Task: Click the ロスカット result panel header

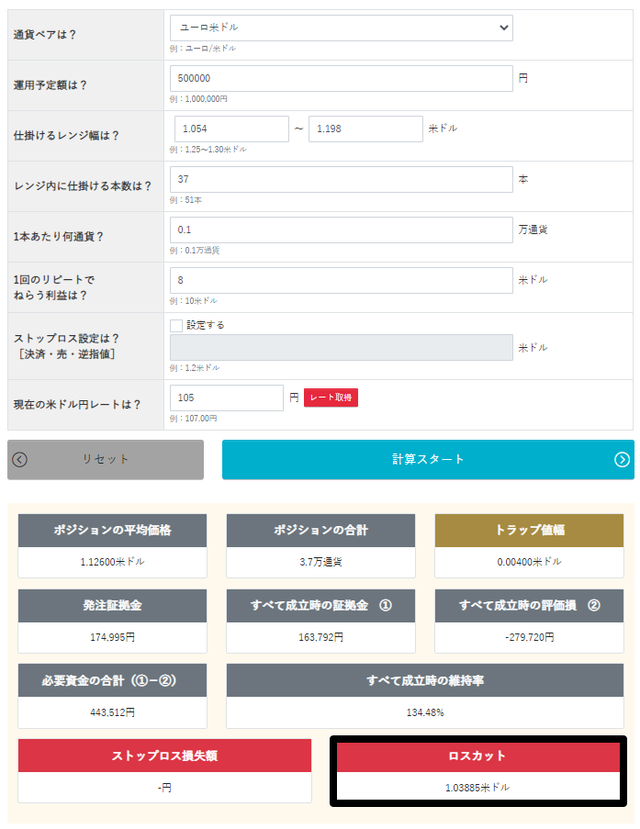Action: coord(478,756)
